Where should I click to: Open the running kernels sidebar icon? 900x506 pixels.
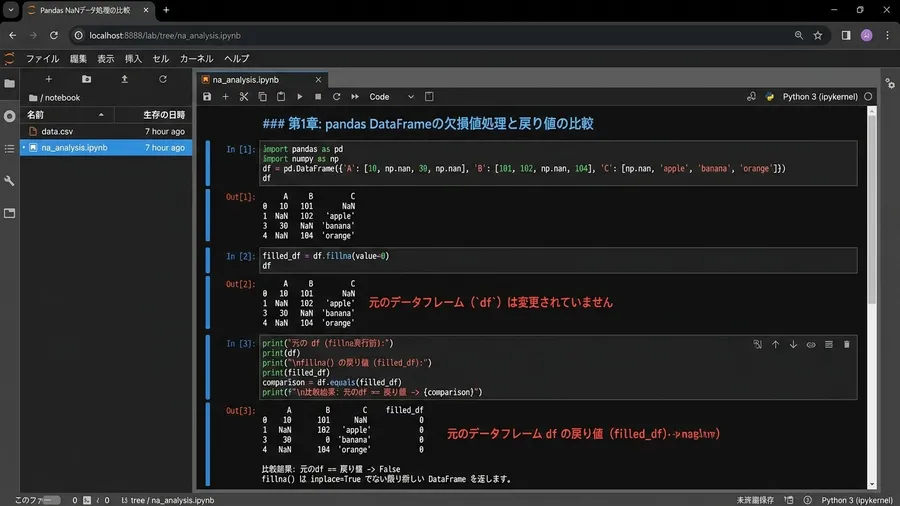(x=10, y=116)
